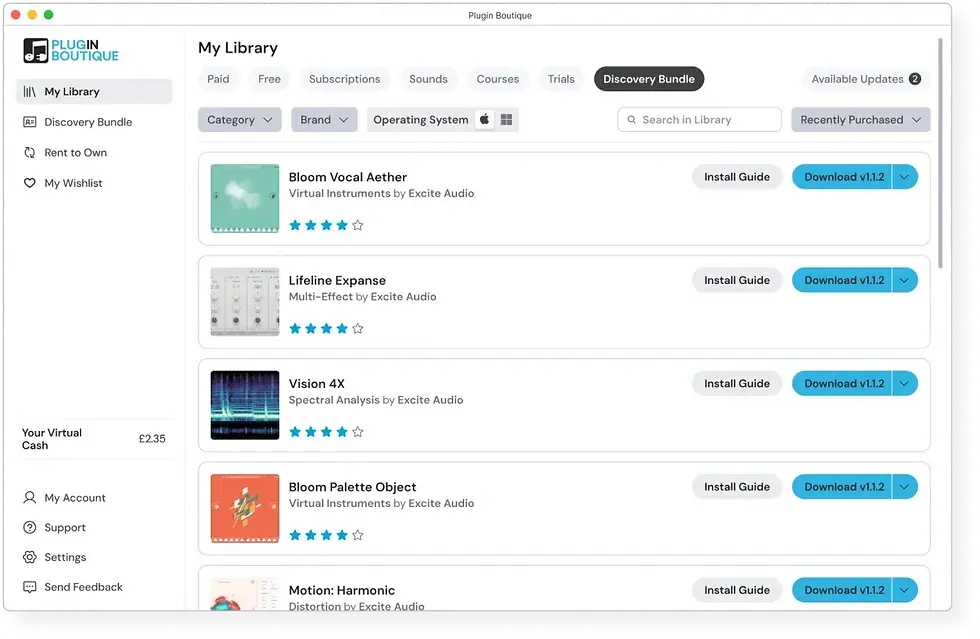
Task: Click the Vision 4X title text
Action: pos(317,383)
